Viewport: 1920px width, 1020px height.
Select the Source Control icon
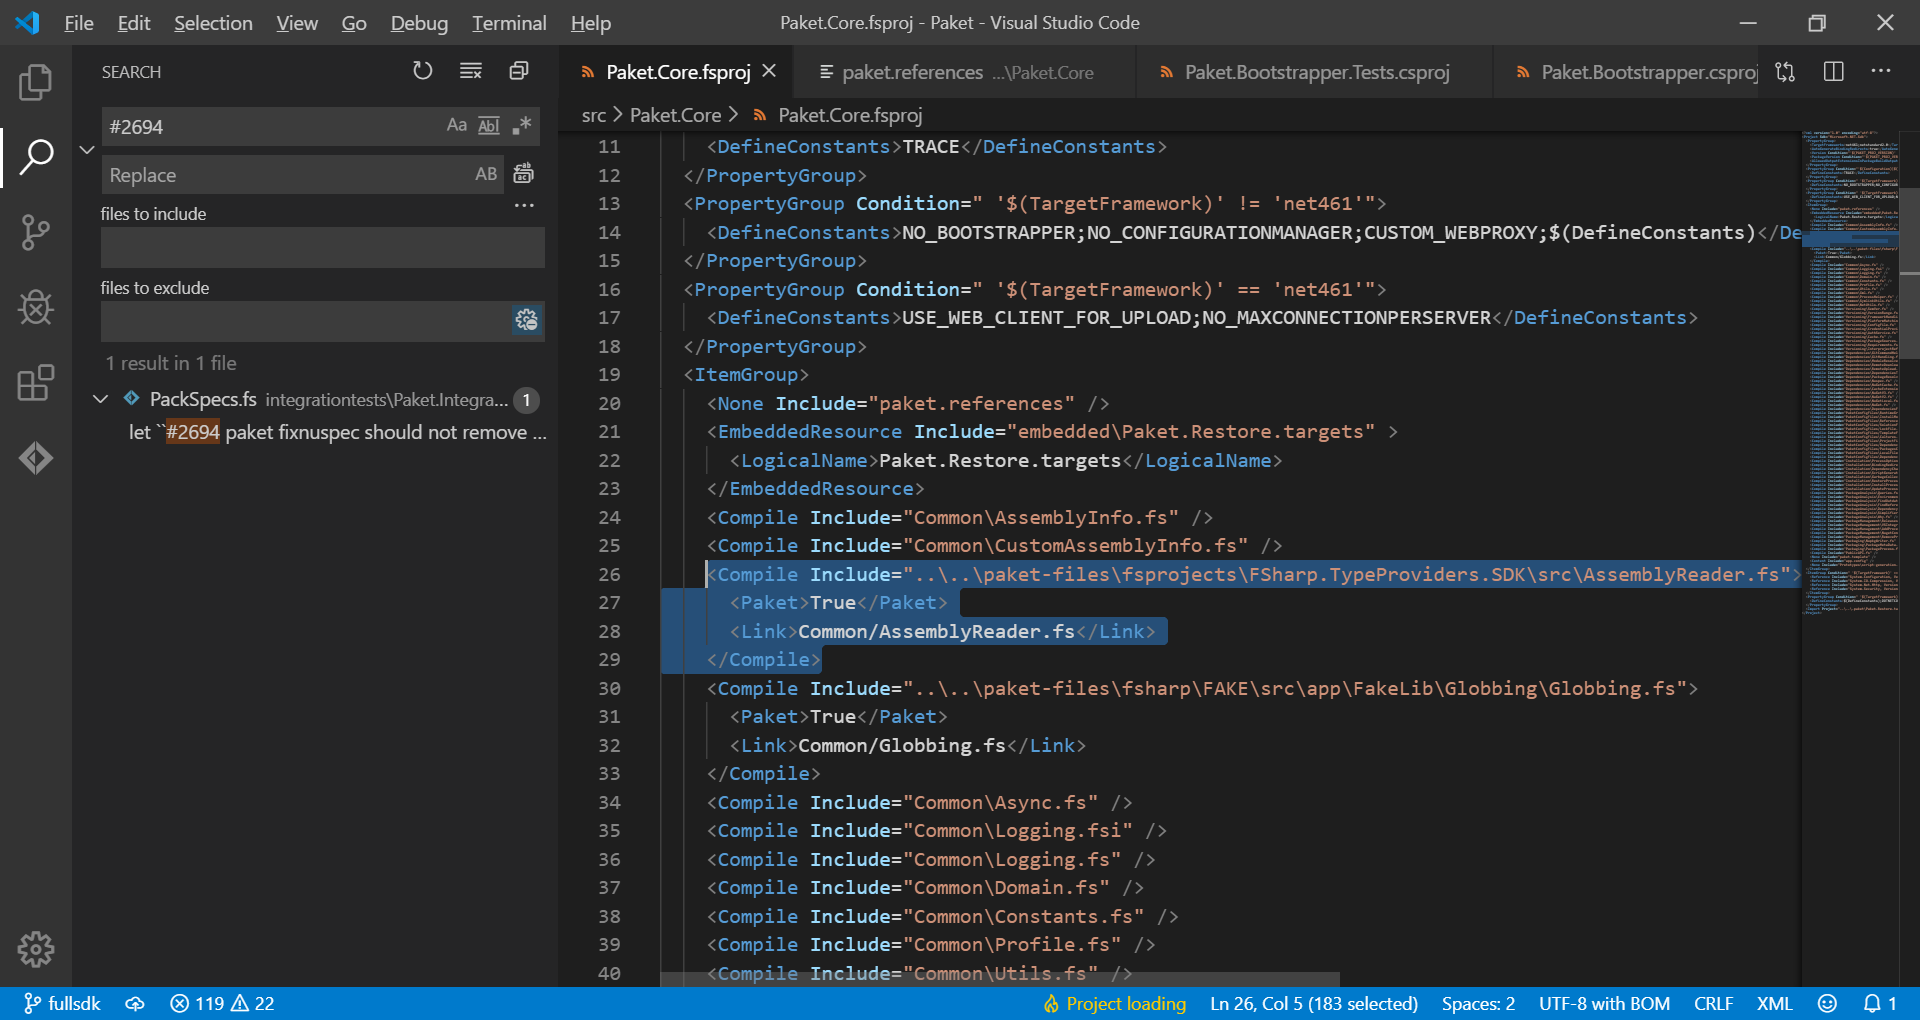tap(36, 232)
